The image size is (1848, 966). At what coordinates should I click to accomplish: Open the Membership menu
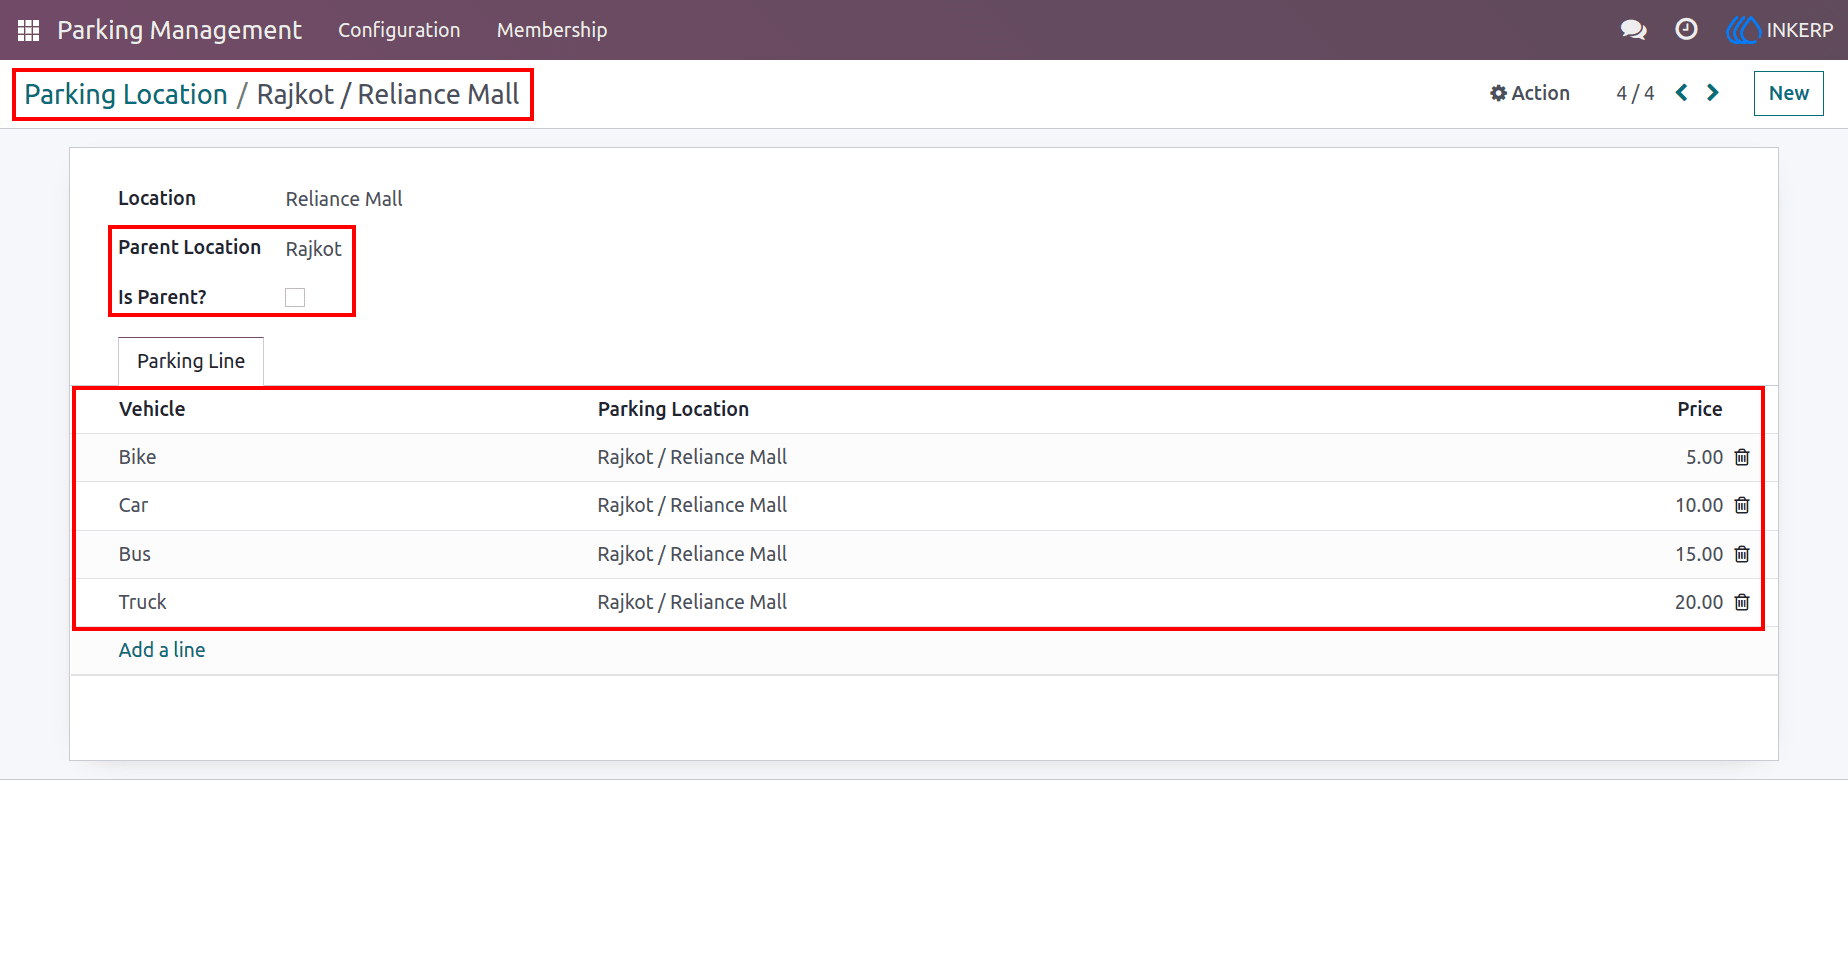tap(552, 30)
